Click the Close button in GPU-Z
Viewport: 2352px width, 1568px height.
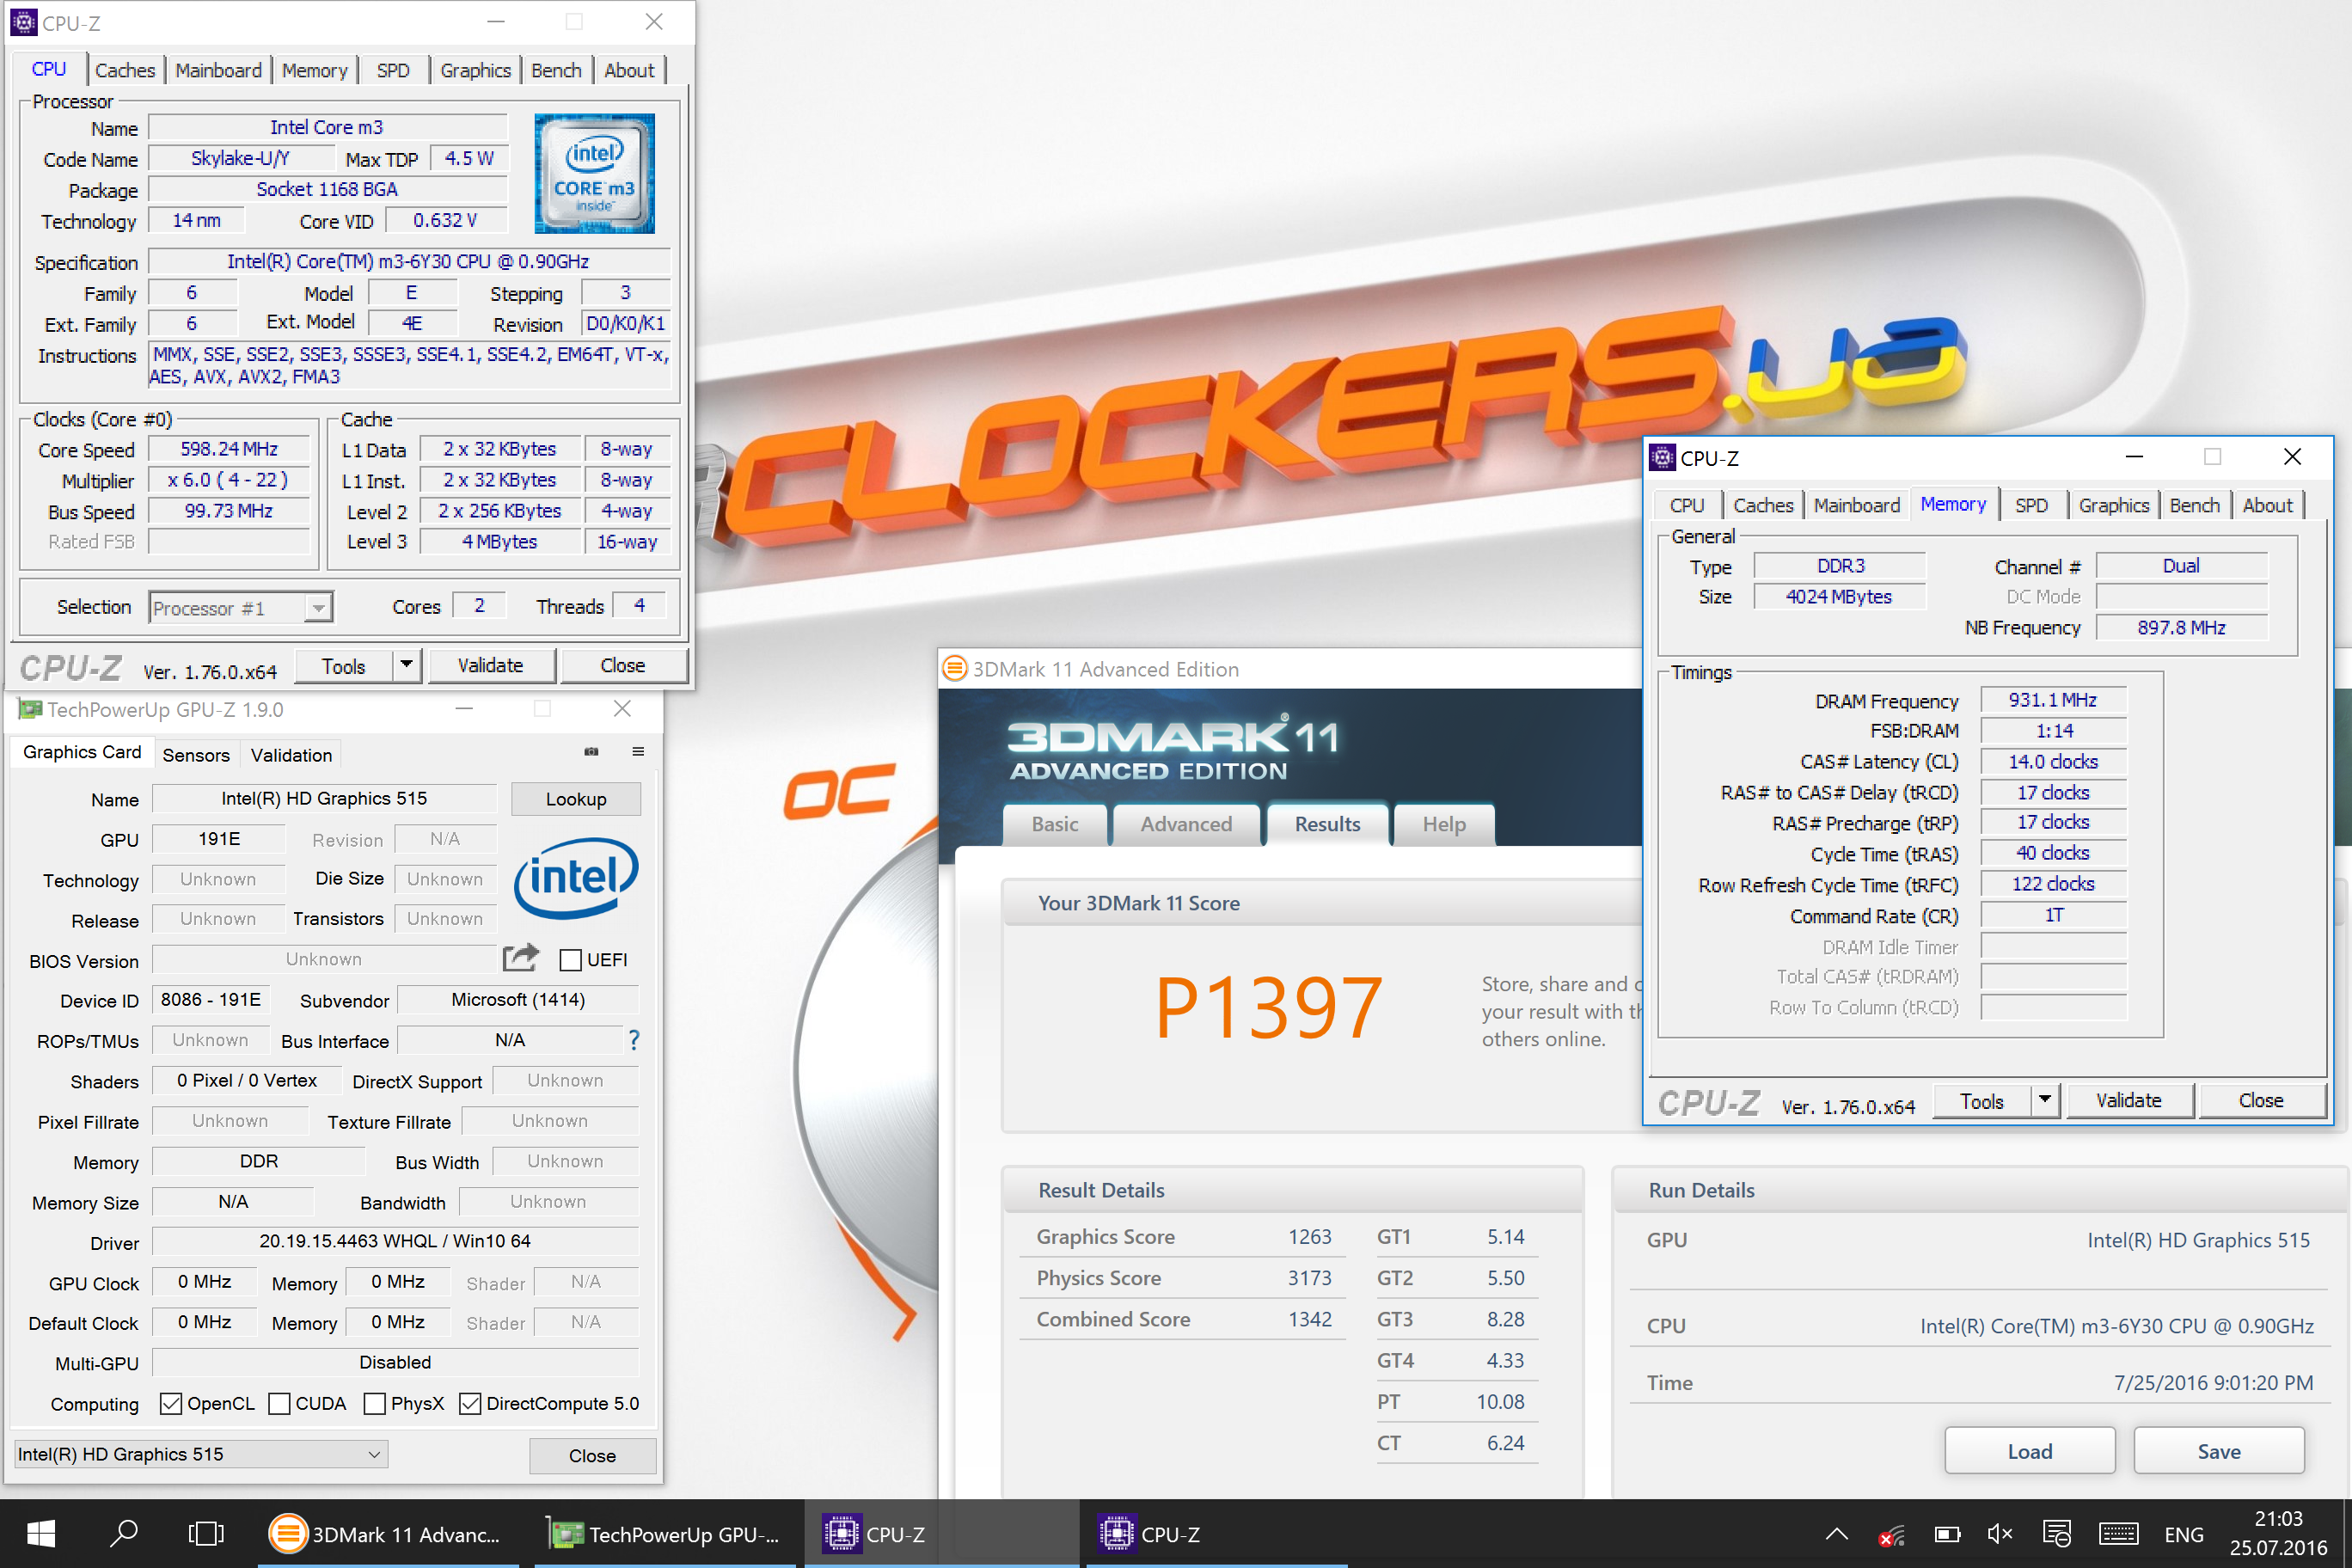coord(592,1455)
